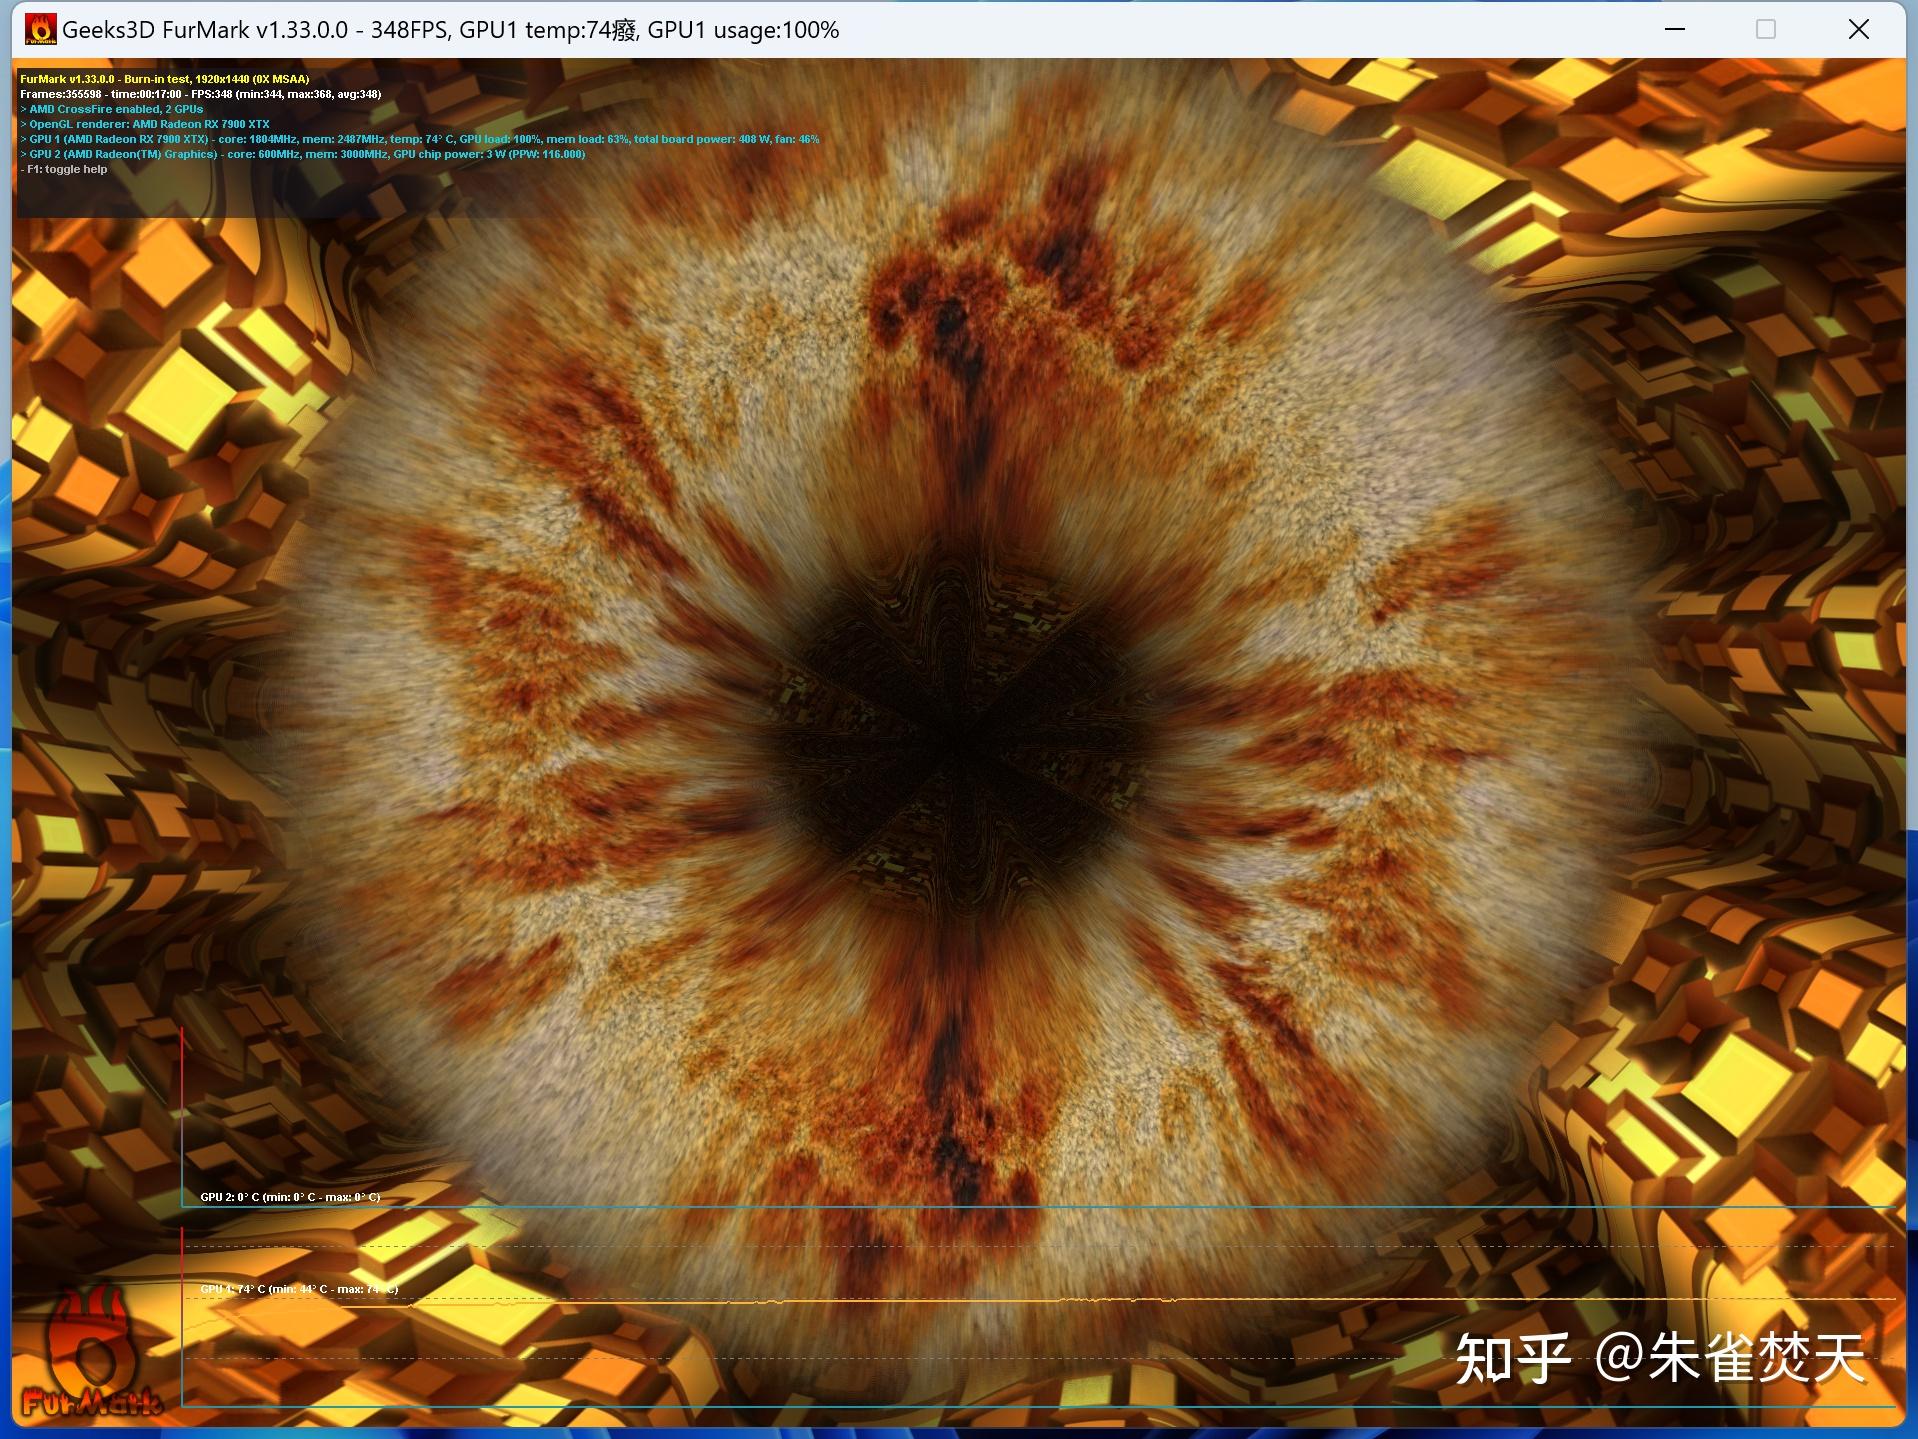Viewport: 1918px width, 1439px height.
Task: Minimize the FurMark window
Action: [1675, 30]
